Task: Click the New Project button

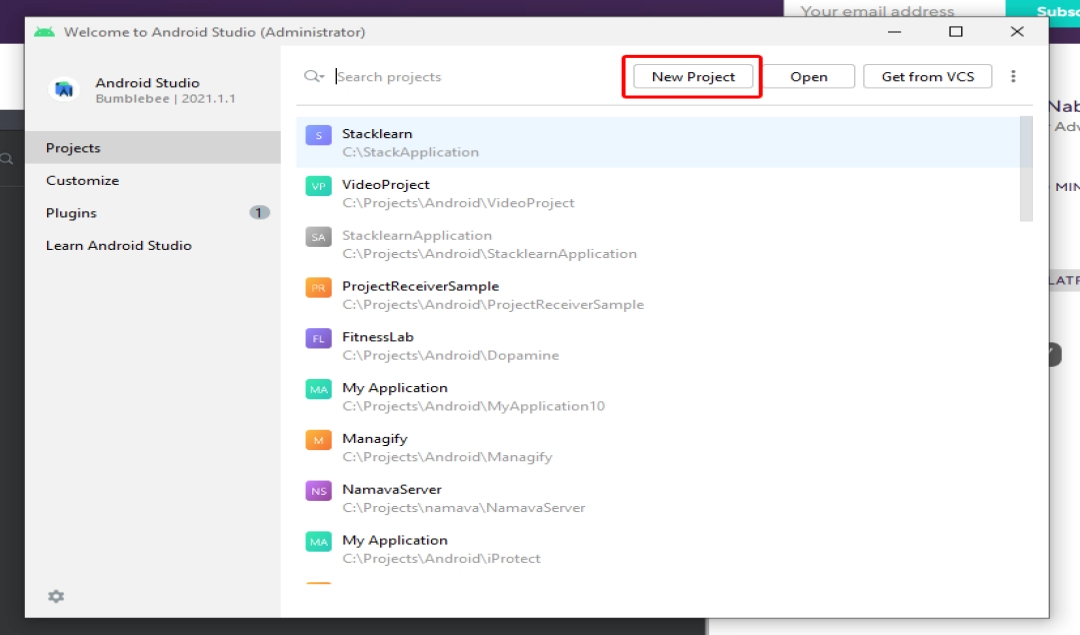Action: click(x=693, y=76)
